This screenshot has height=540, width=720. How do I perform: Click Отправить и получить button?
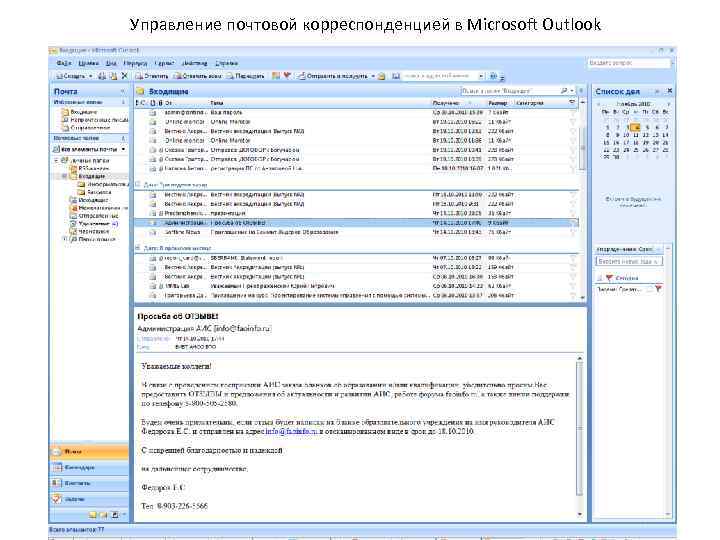tap(333, 76)
